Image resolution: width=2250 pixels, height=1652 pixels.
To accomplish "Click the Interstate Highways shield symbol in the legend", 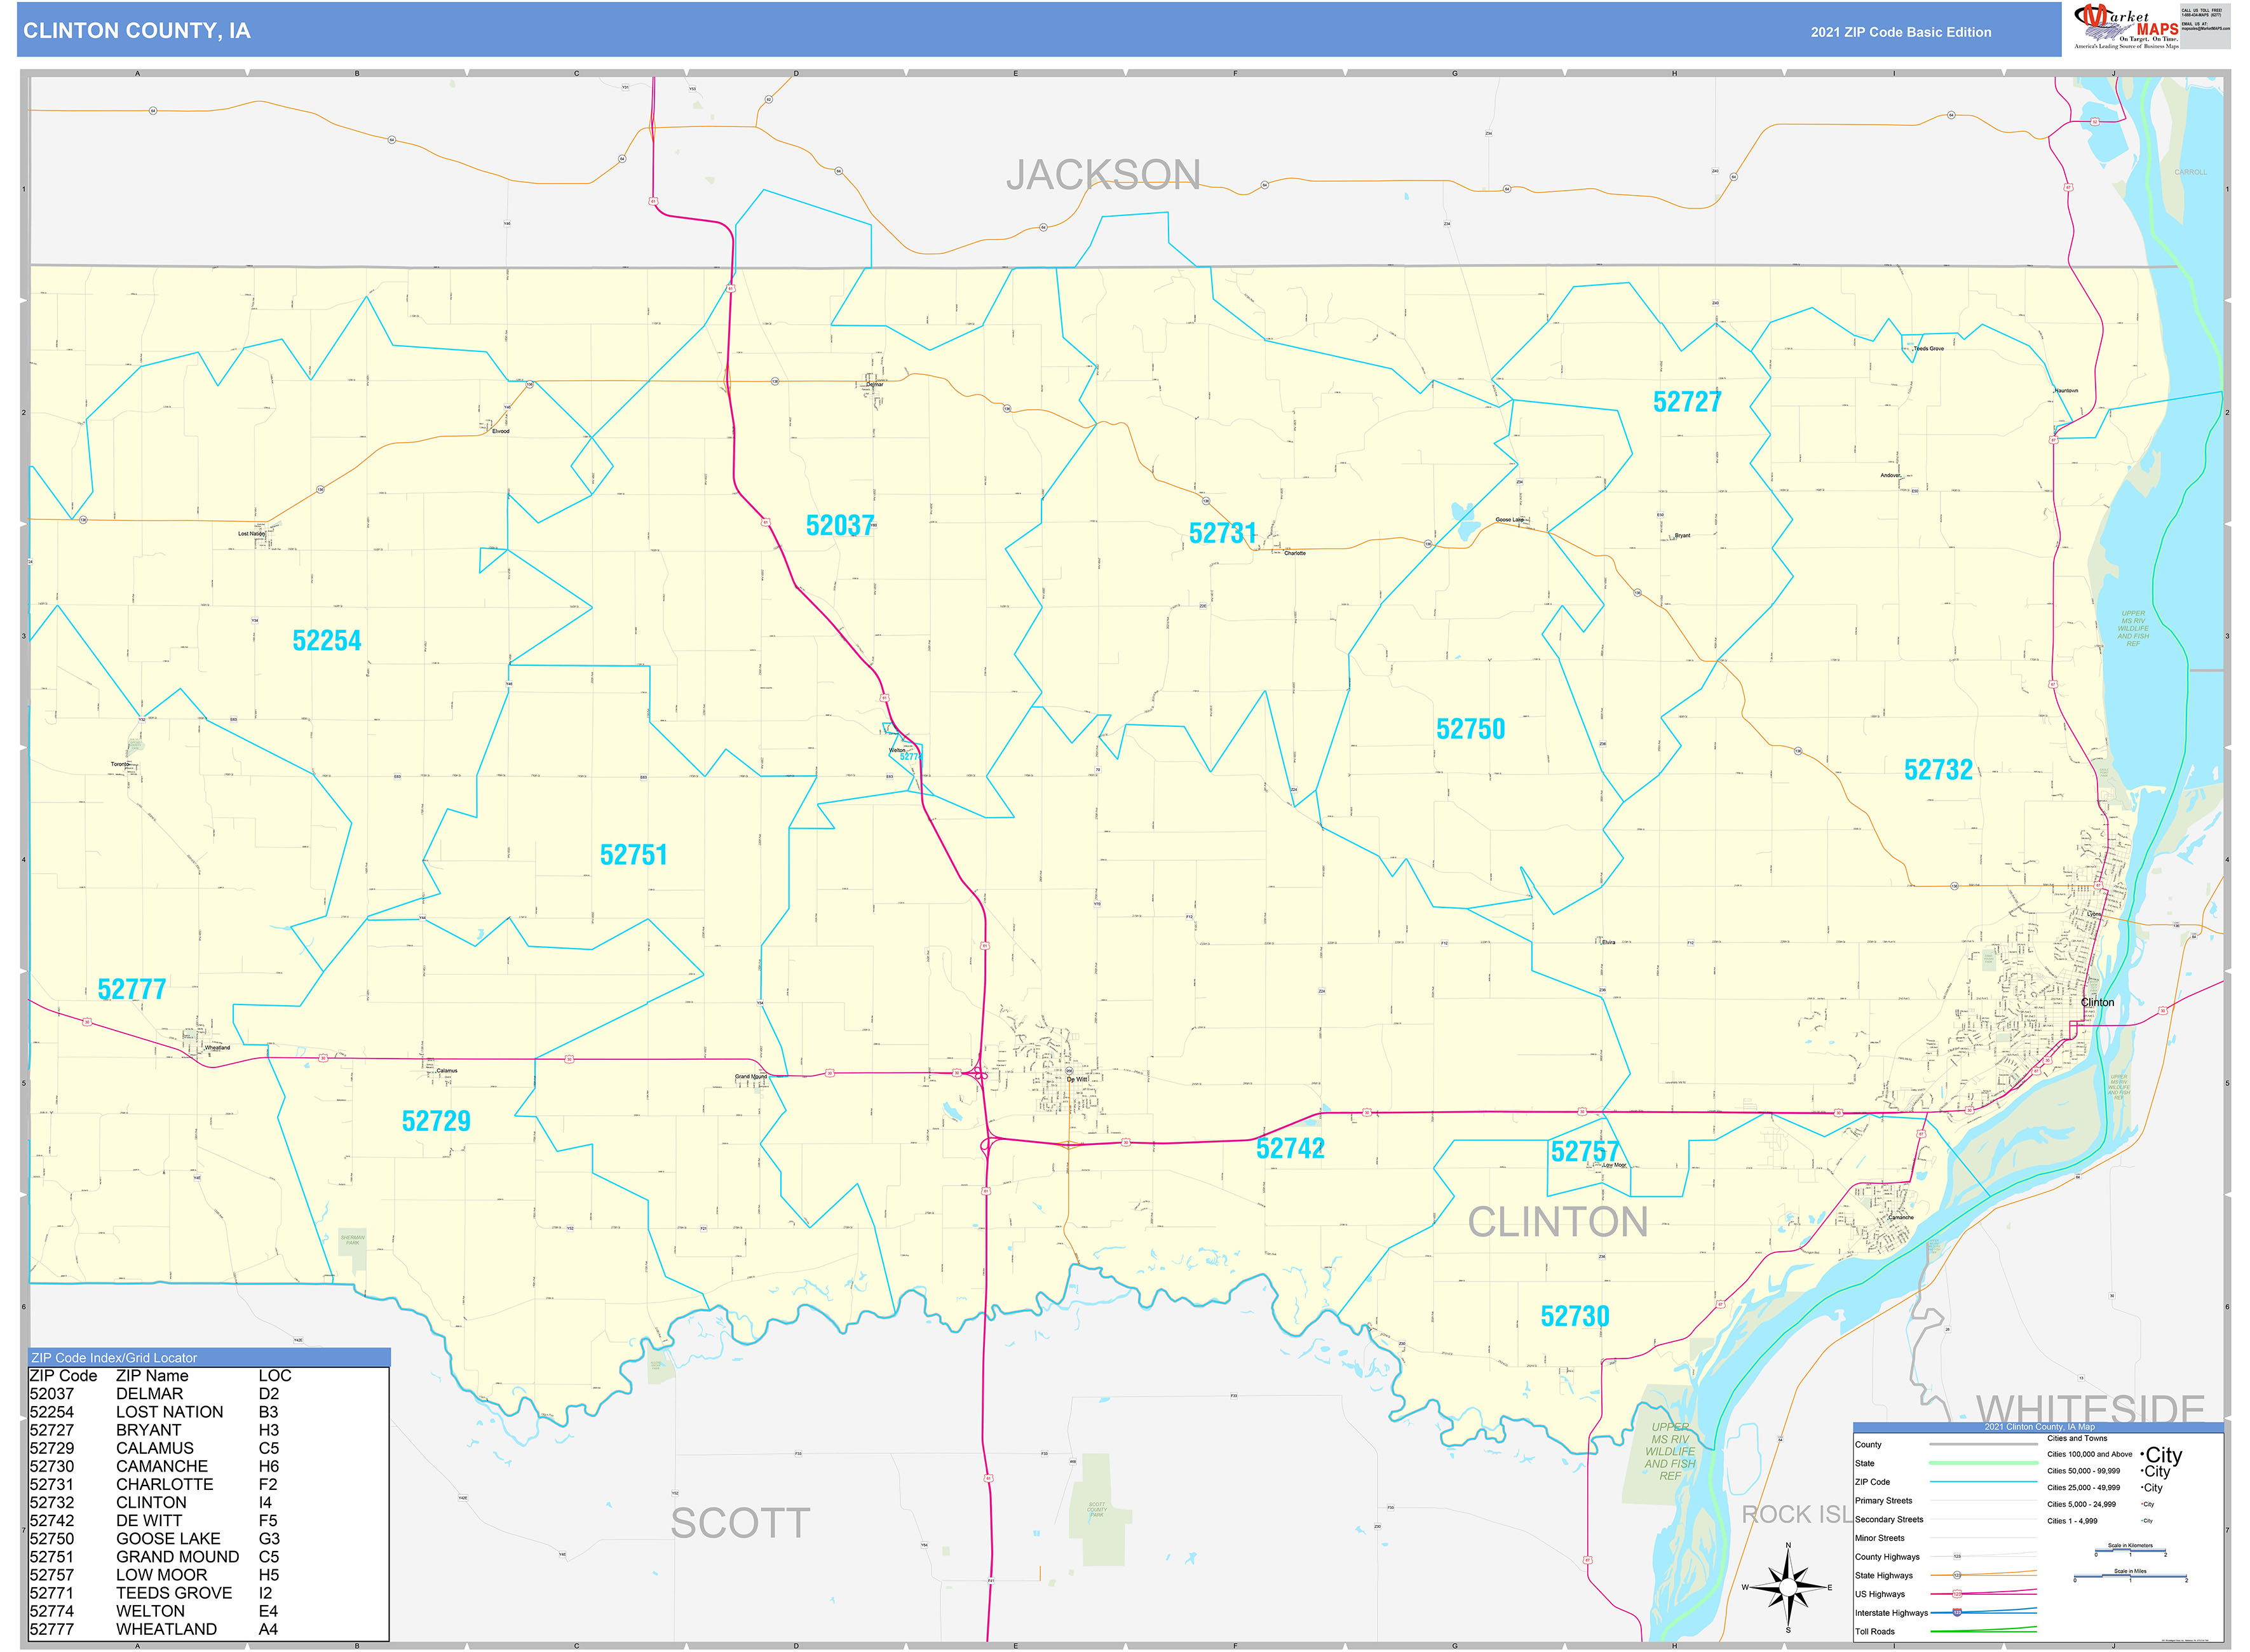I will [1958, 1613].
